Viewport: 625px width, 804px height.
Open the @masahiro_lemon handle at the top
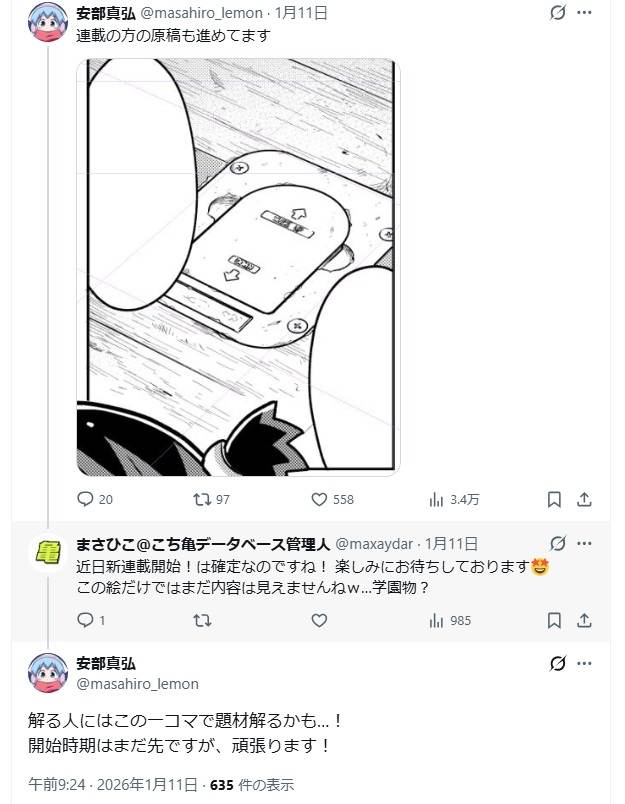201,13
